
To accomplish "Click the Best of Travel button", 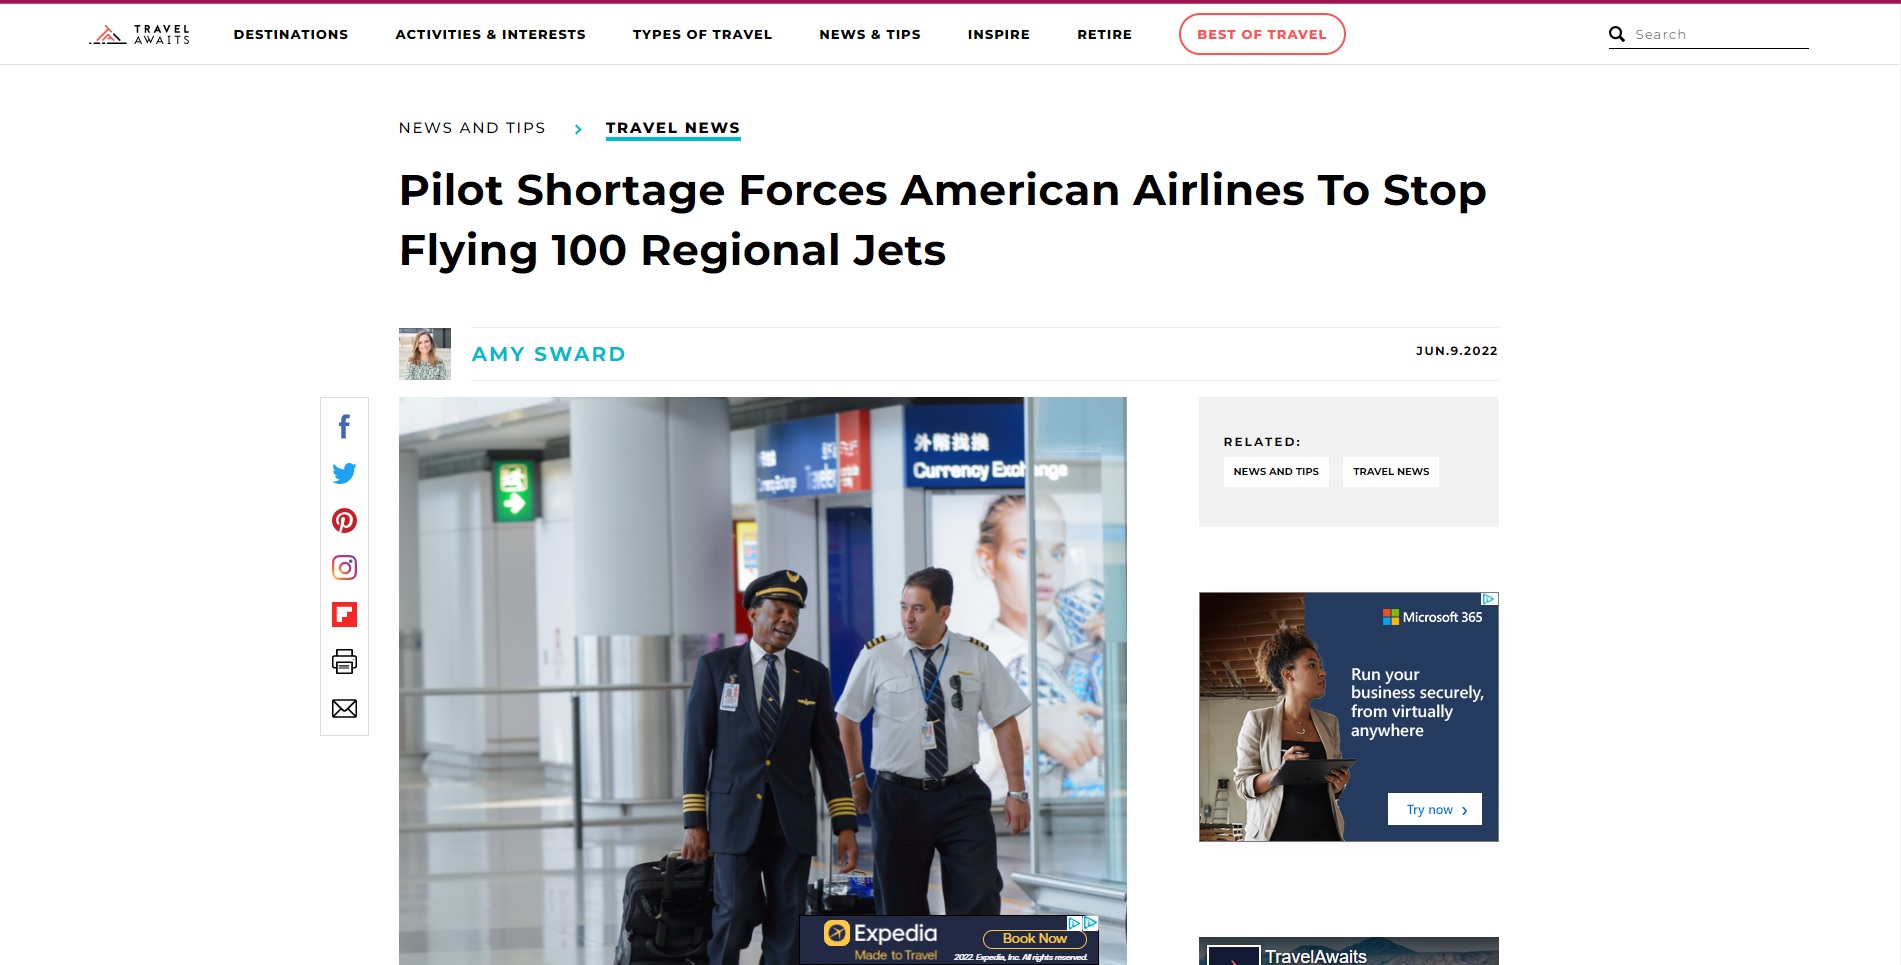I will pyautogui.click(x=1262, y=34).
